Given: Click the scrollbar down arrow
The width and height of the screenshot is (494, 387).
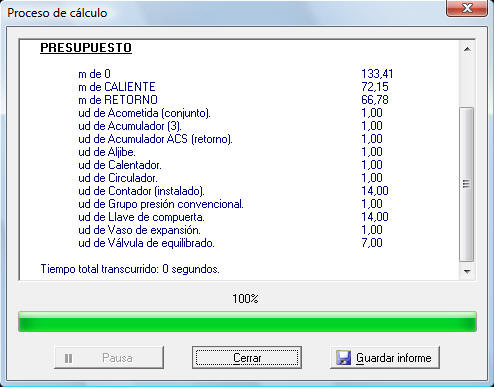Looking at the screenshot, I should (467, 271).
